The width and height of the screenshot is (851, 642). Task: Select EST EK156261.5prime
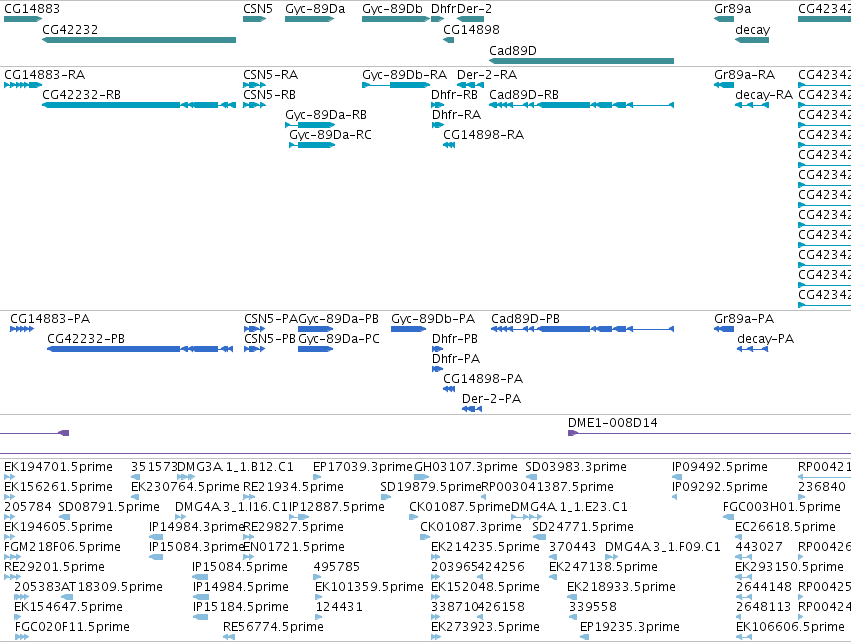(58, 487)
